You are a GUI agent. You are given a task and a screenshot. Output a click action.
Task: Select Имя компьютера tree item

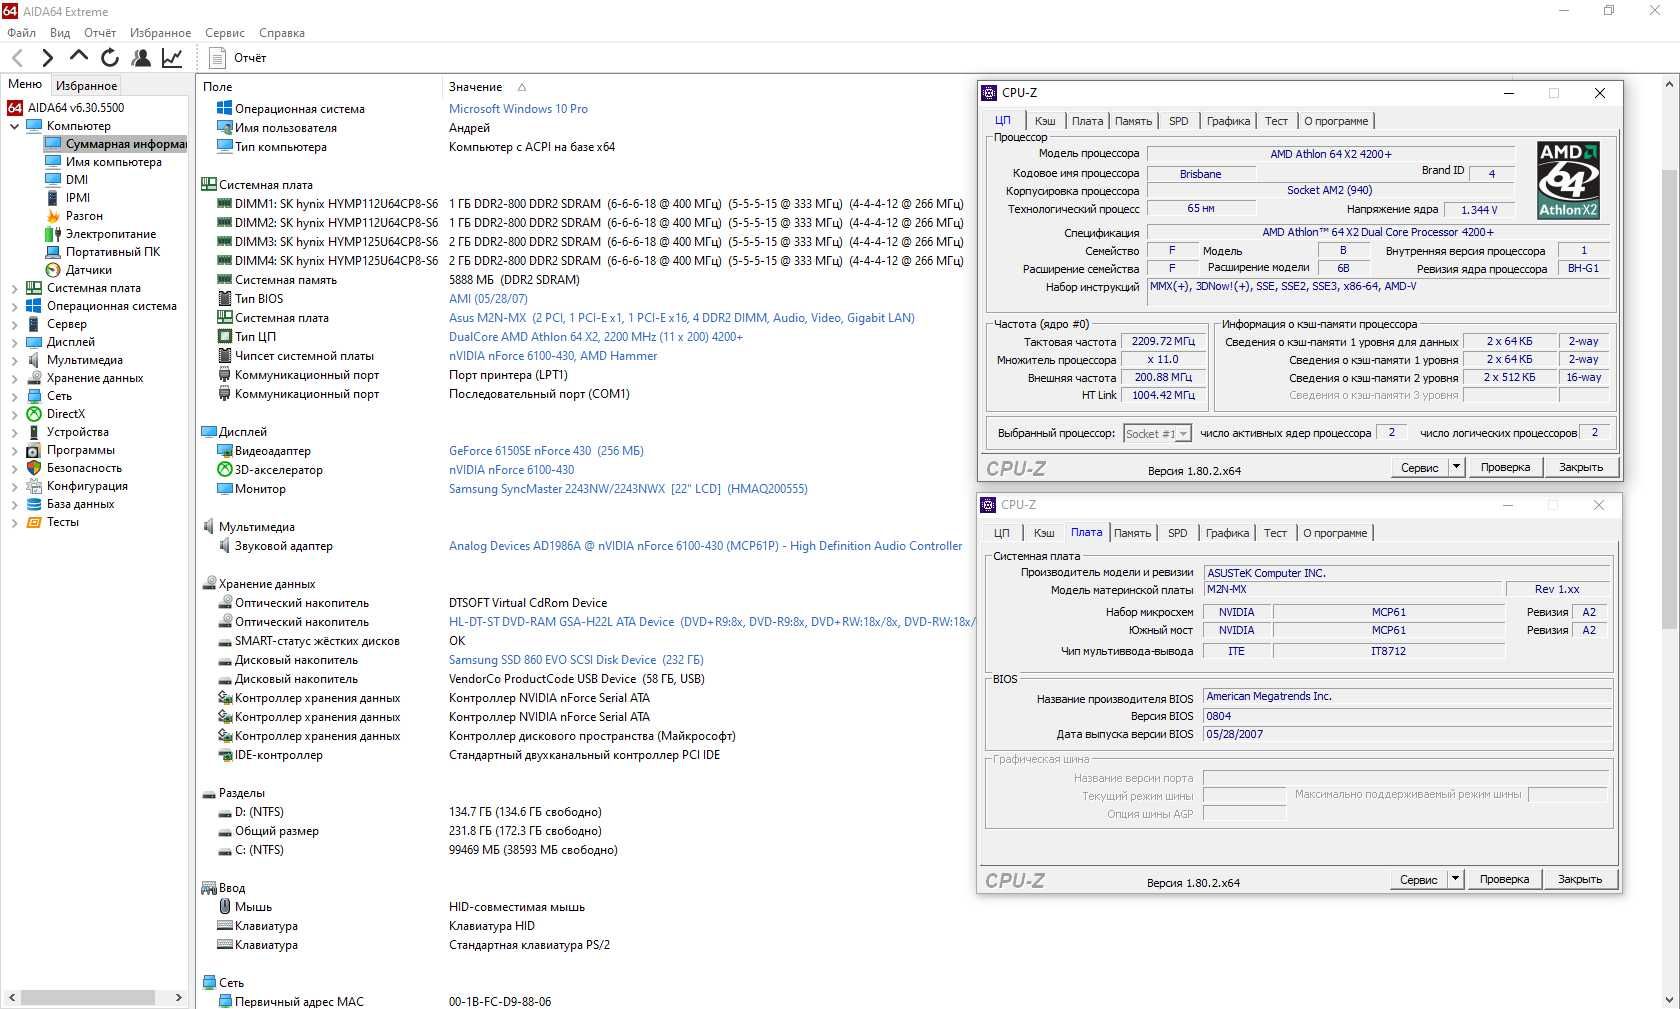(x=113, y=162)
